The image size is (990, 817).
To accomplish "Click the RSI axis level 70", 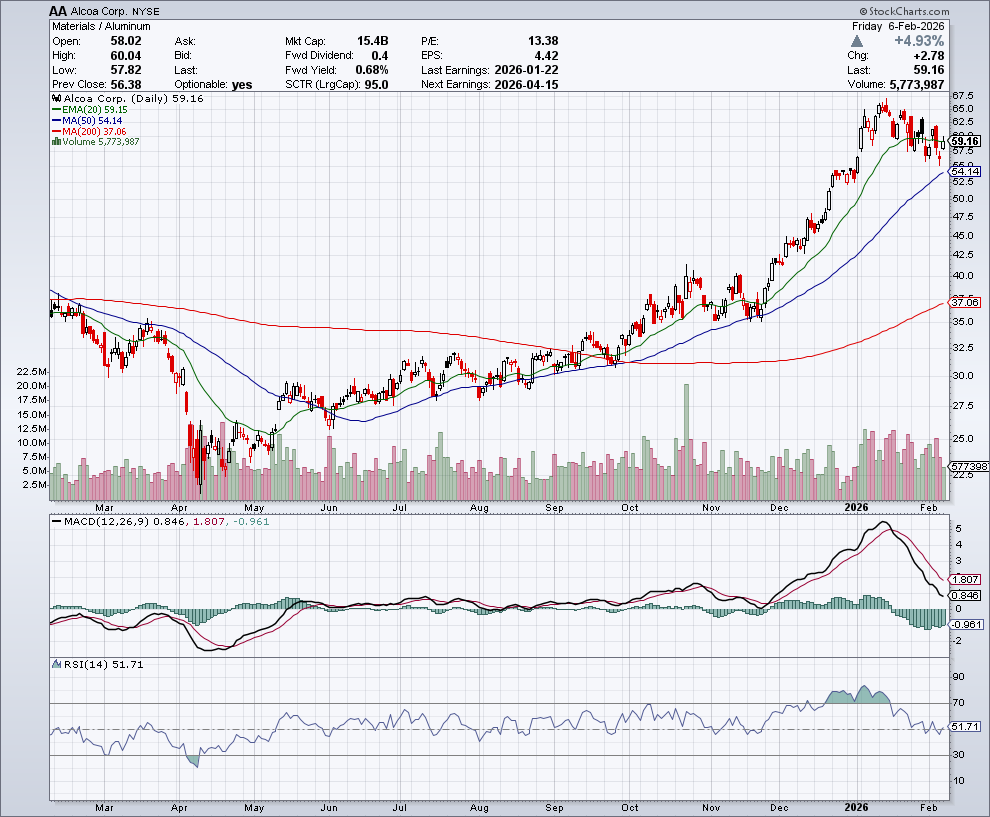I will click(958, 703).
